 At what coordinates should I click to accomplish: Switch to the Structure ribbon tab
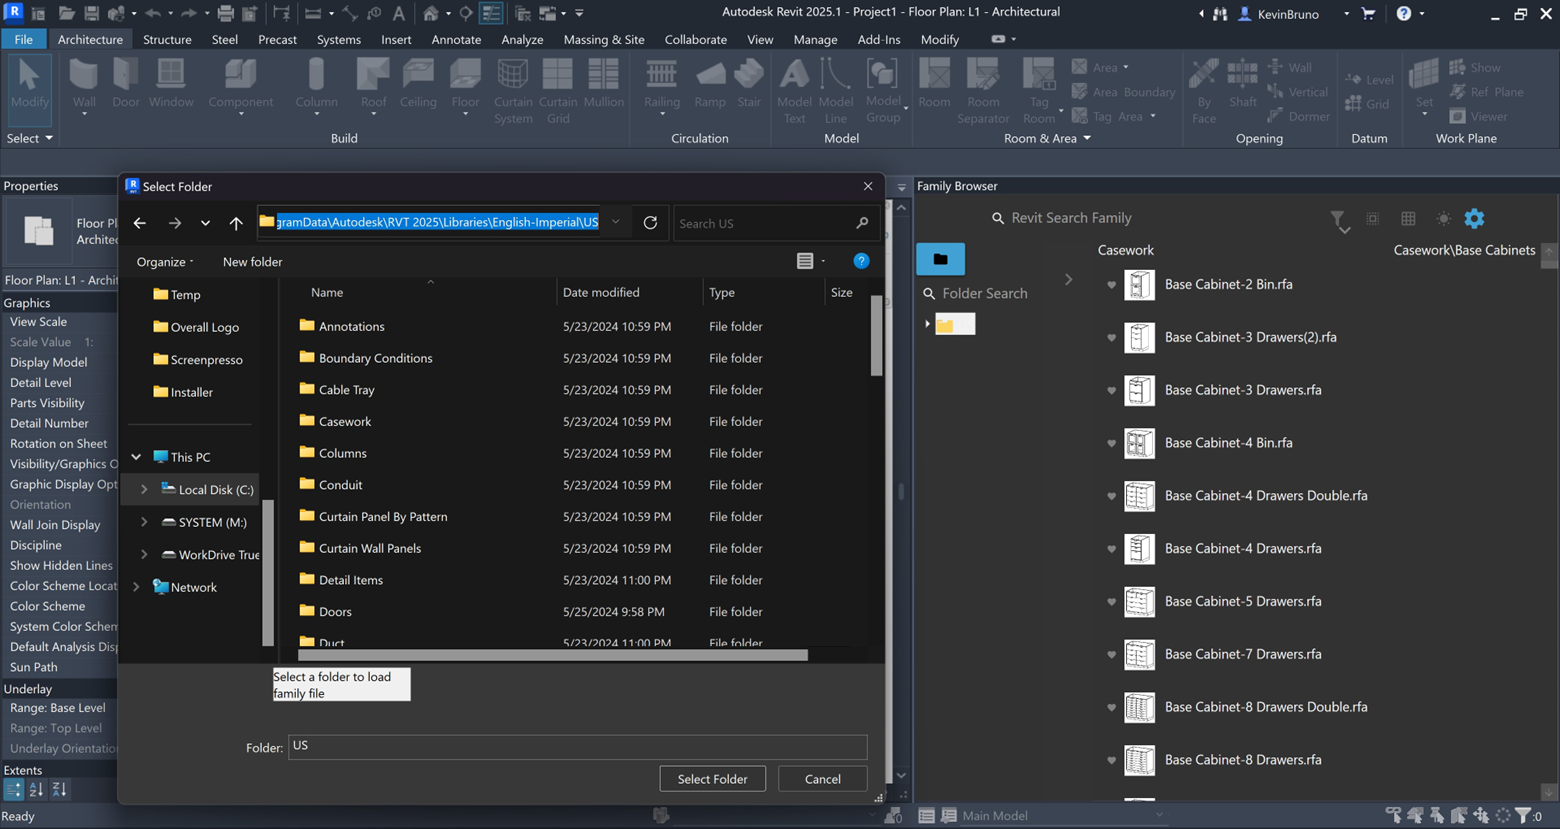click(167, 39)
